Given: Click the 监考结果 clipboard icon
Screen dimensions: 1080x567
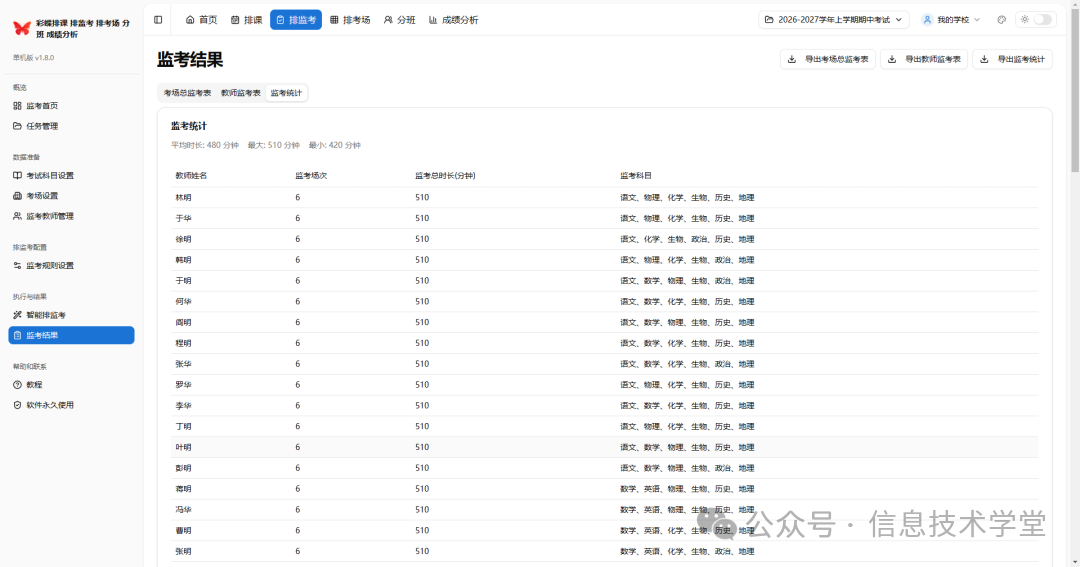Looking at the screenshot, I should pos(17,336).
